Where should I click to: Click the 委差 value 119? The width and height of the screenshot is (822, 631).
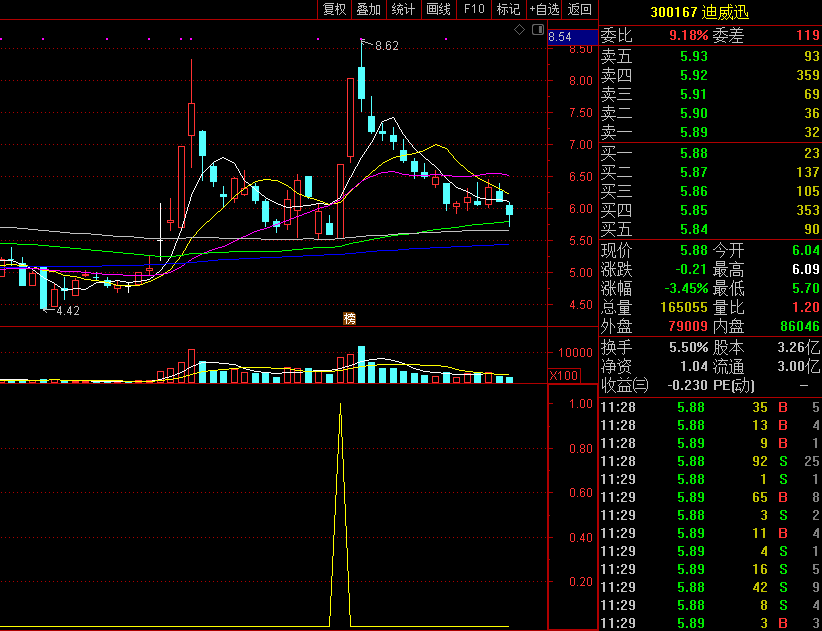click(807, 36)
